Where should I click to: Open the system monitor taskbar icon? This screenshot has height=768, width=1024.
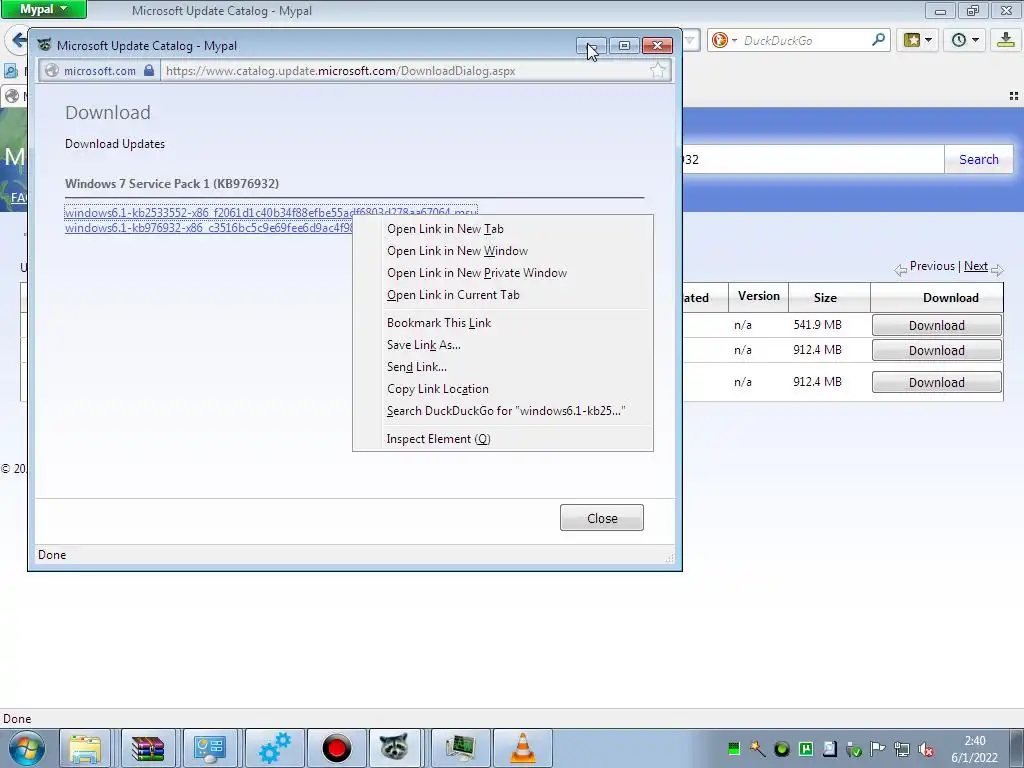(x=460, y=748)
